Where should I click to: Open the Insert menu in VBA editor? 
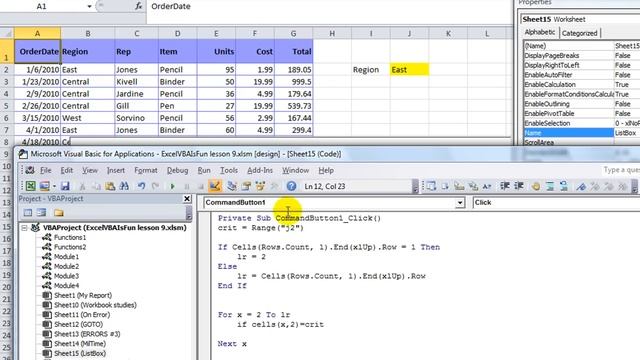point(116,170)
